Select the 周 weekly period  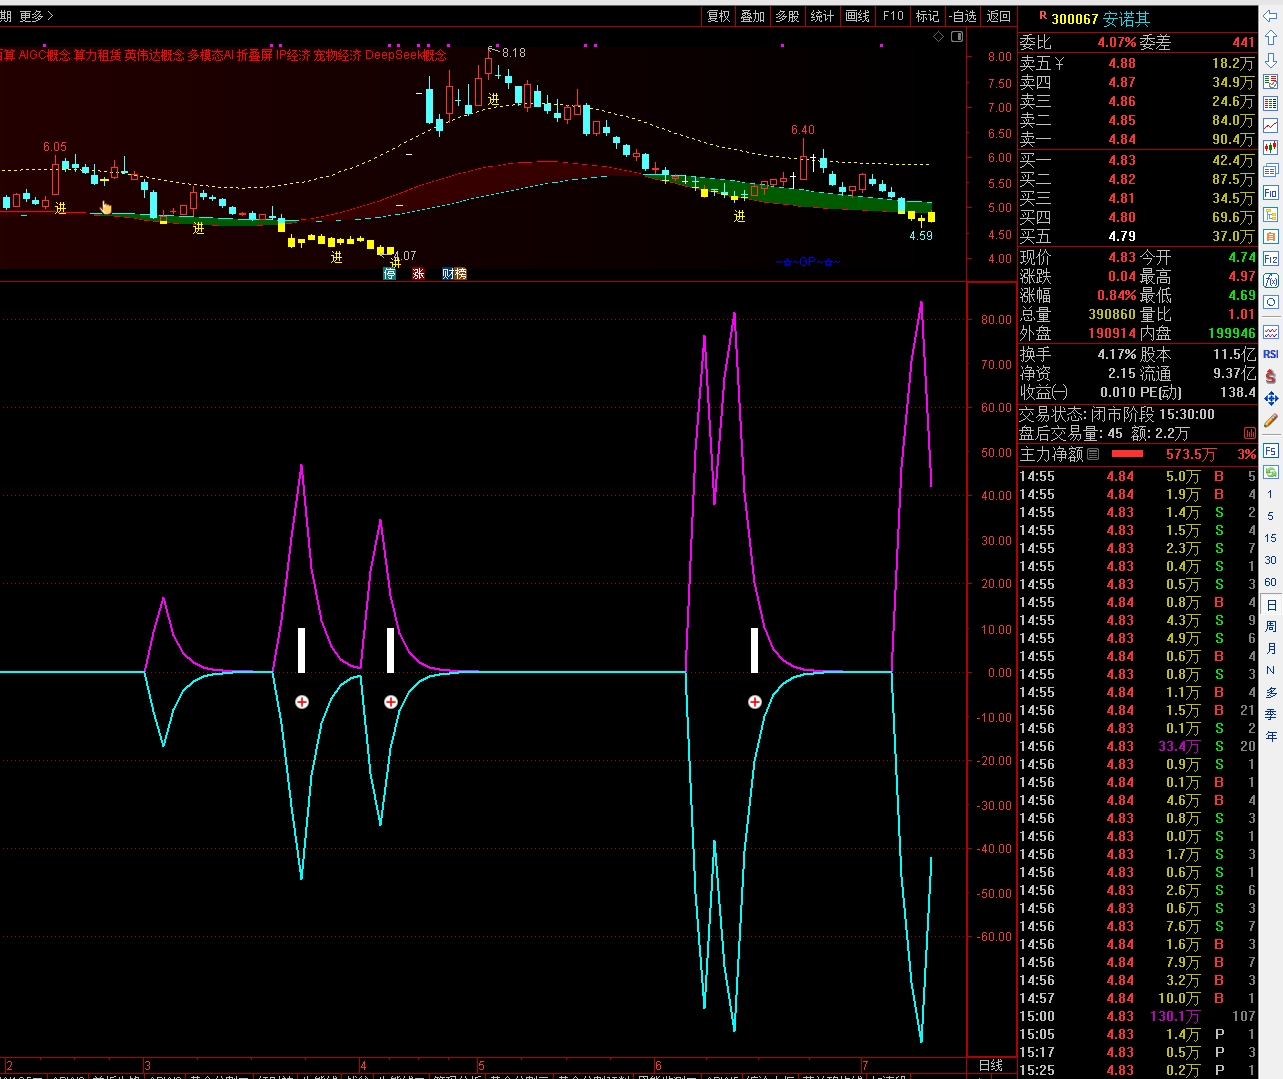click(x=1271, y=626)
